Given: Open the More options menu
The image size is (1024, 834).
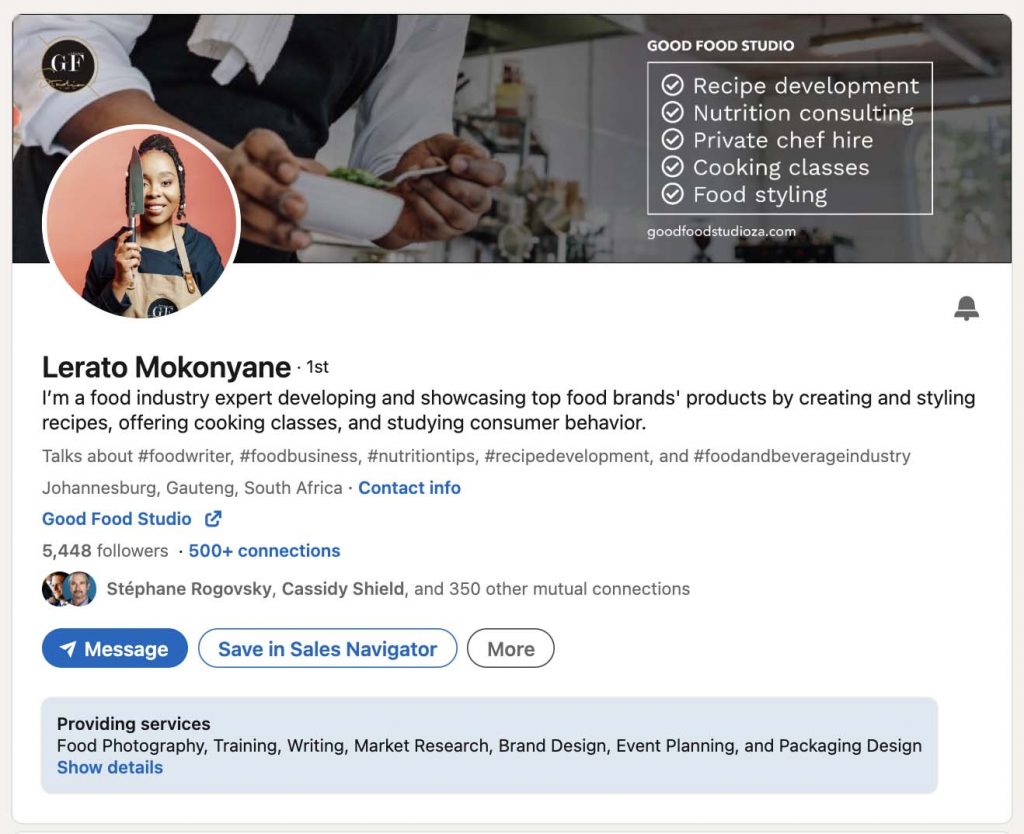Looking at the screenshot, I should 510,648.
